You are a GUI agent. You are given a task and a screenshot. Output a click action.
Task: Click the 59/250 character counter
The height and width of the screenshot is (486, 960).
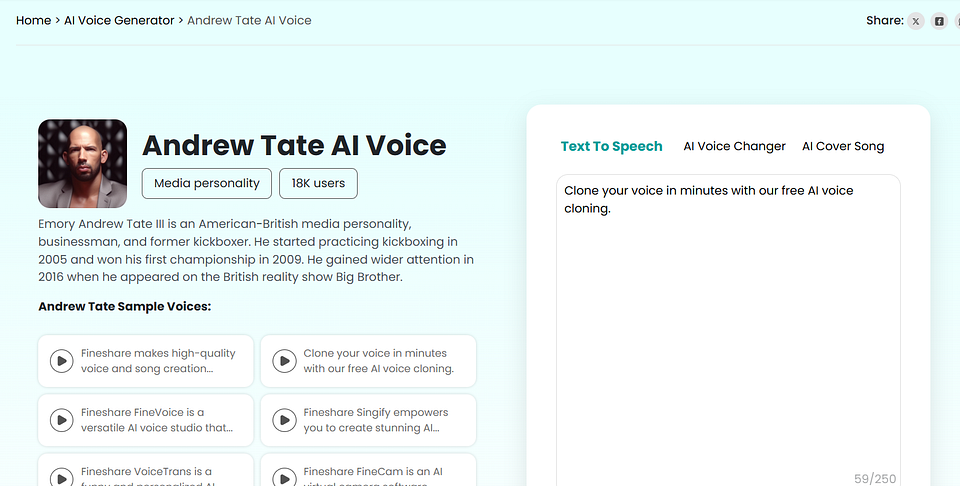point(875,478)
